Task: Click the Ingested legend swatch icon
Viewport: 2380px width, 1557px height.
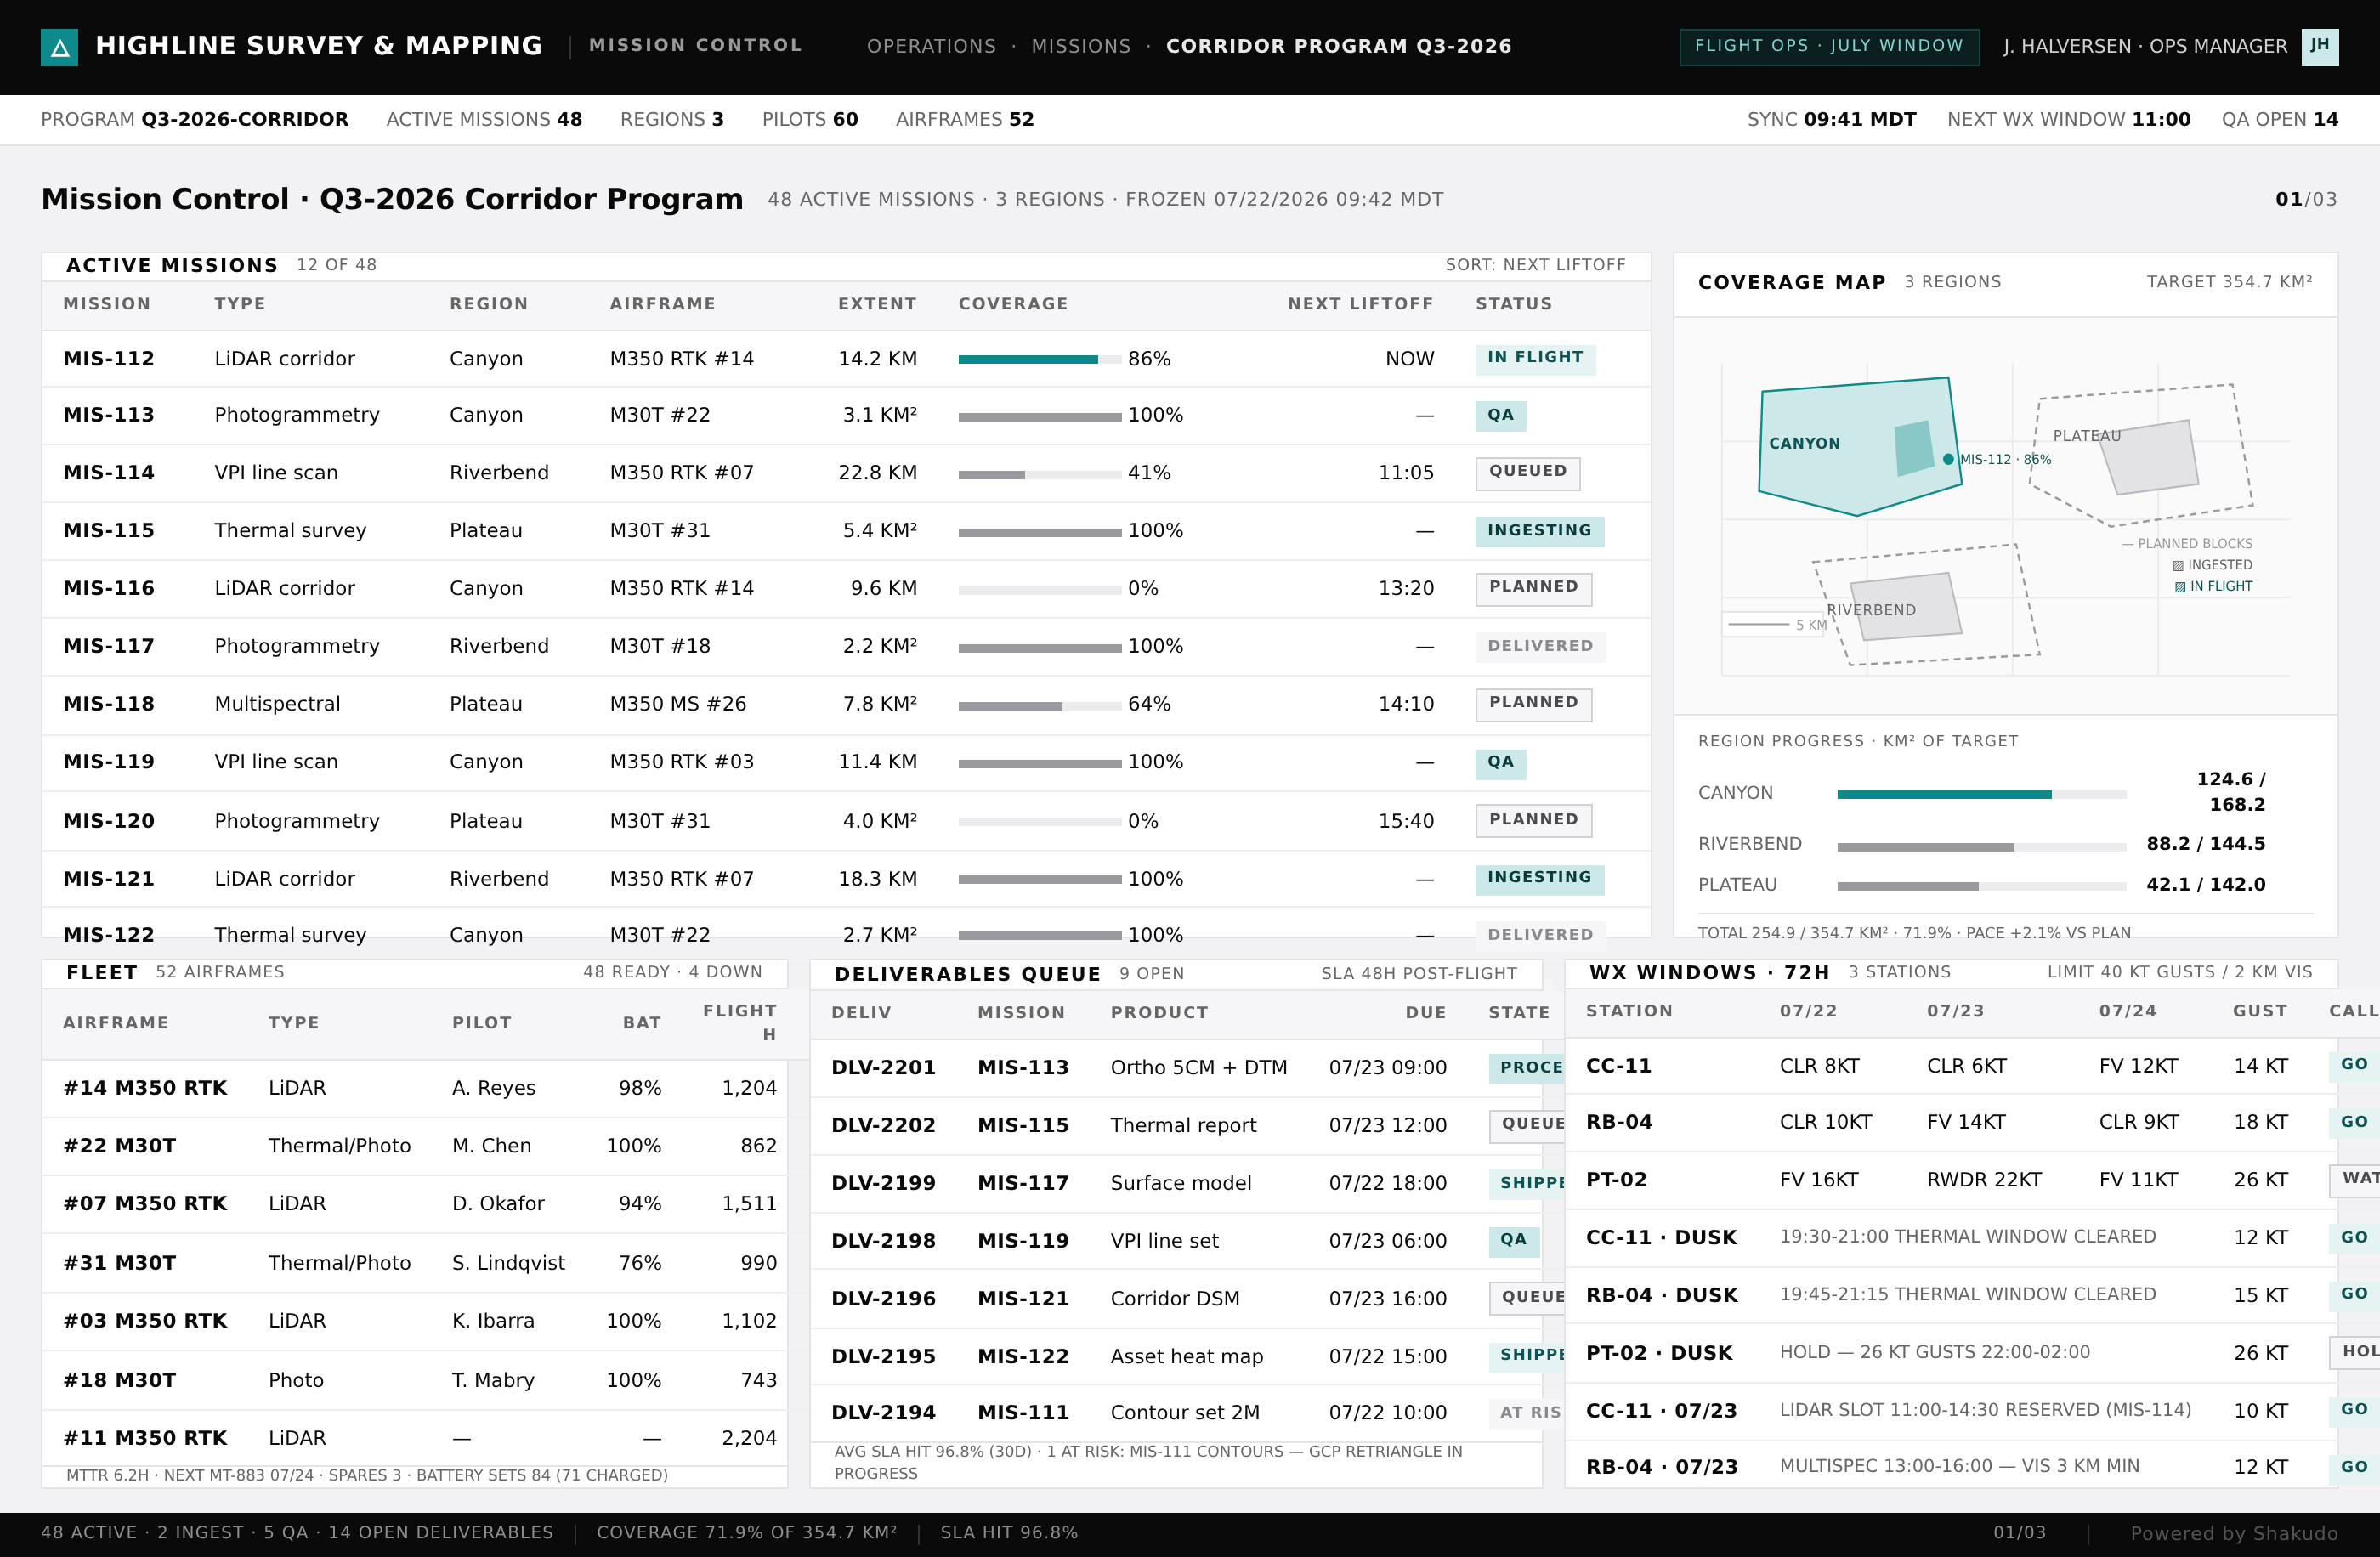Action: click(2178, 566)
